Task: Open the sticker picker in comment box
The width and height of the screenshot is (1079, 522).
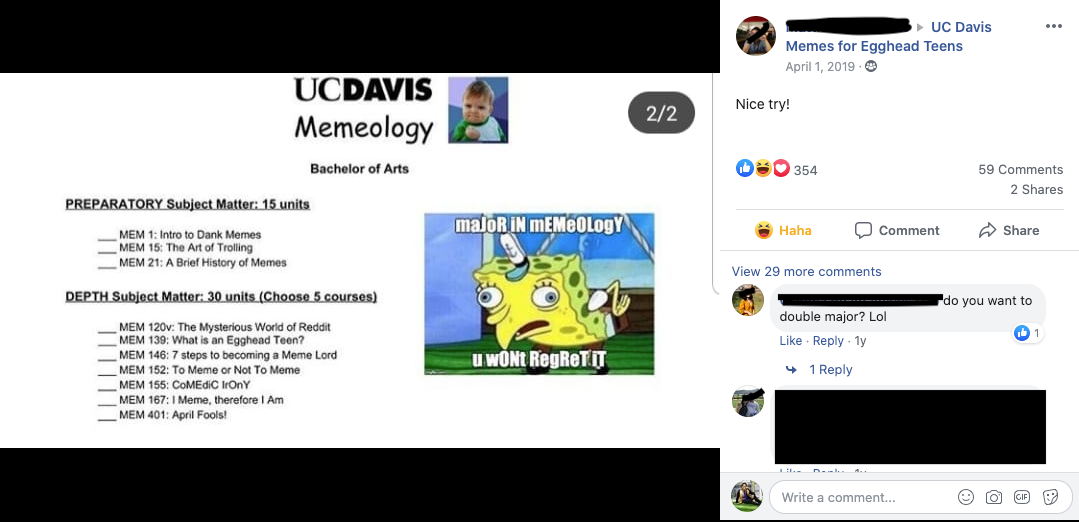Action: (1050, 497)
